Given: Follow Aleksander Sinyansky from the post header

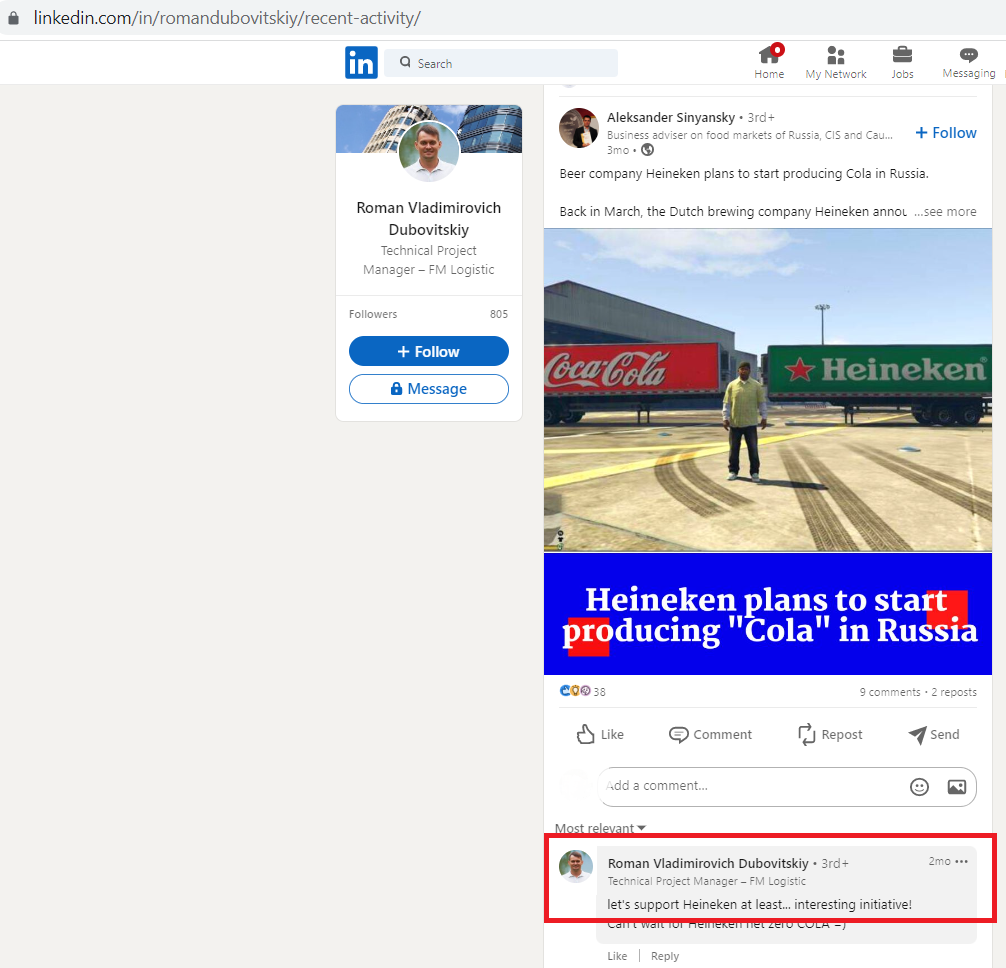Looking at the screenshot, I should point(946,133).
